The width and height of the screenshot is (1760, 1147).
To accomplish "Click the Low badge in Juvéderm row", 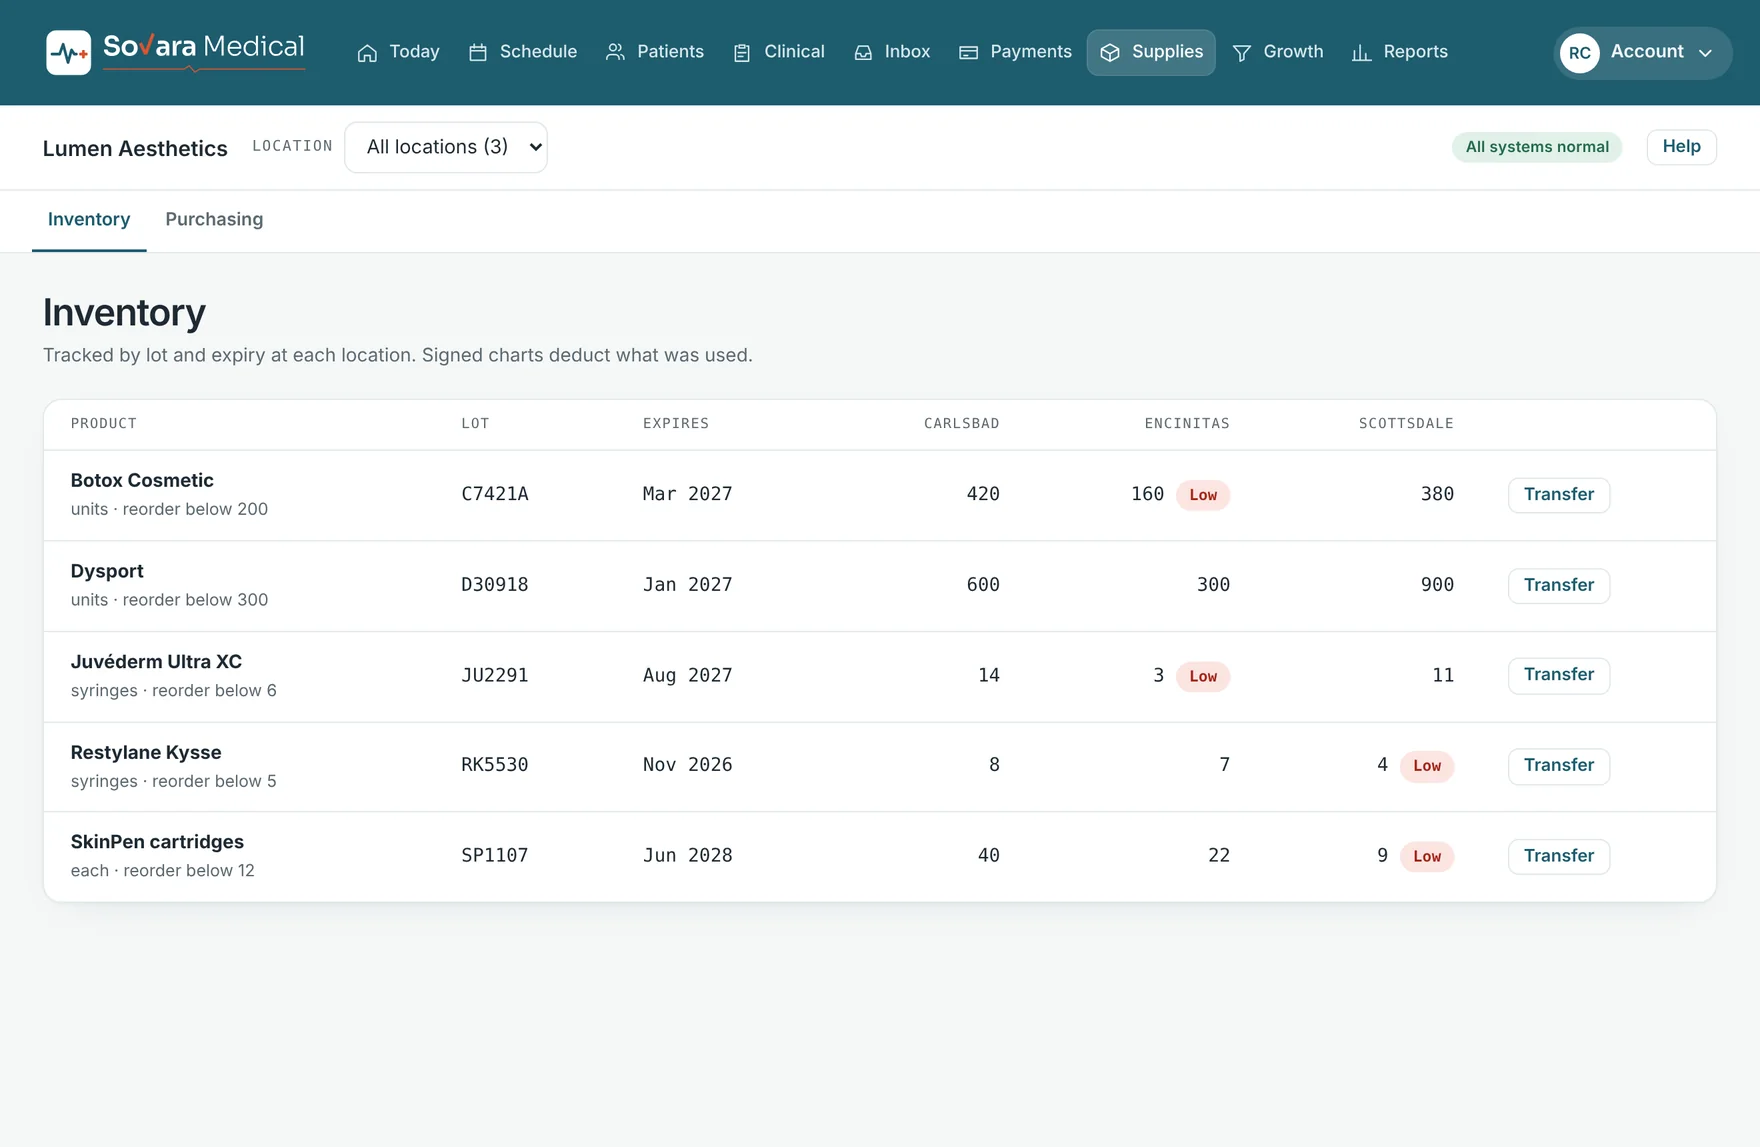I will point(1203,676).
